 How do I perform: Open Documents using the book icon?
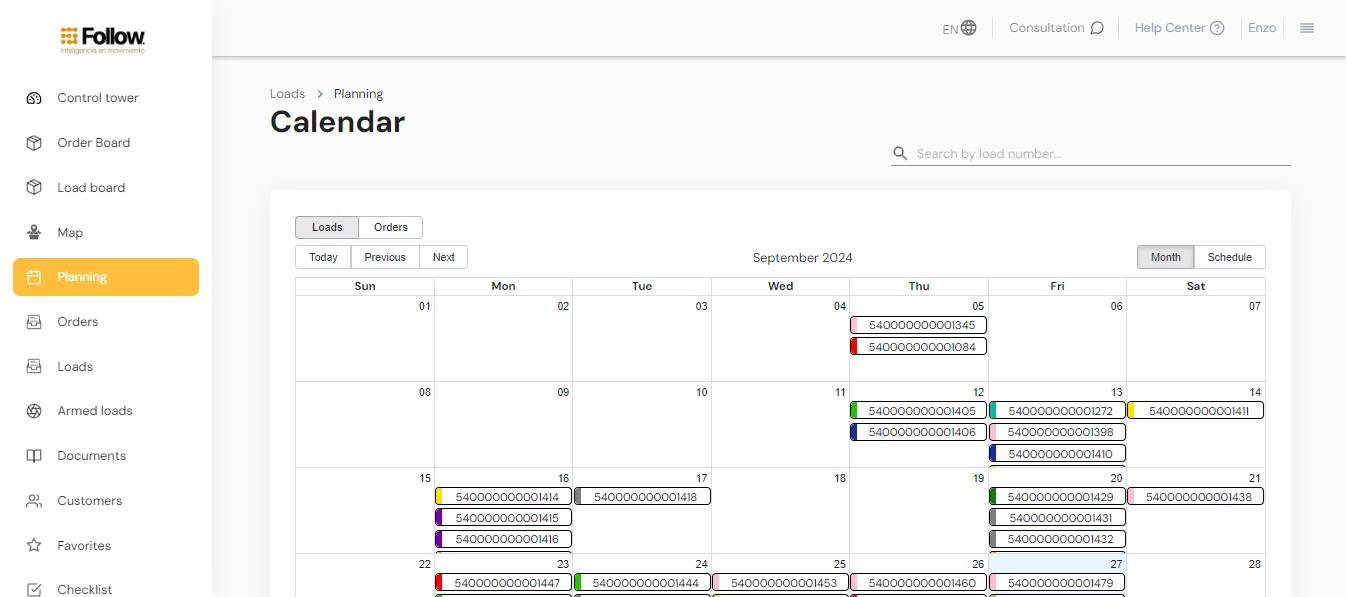pos(34,456)
